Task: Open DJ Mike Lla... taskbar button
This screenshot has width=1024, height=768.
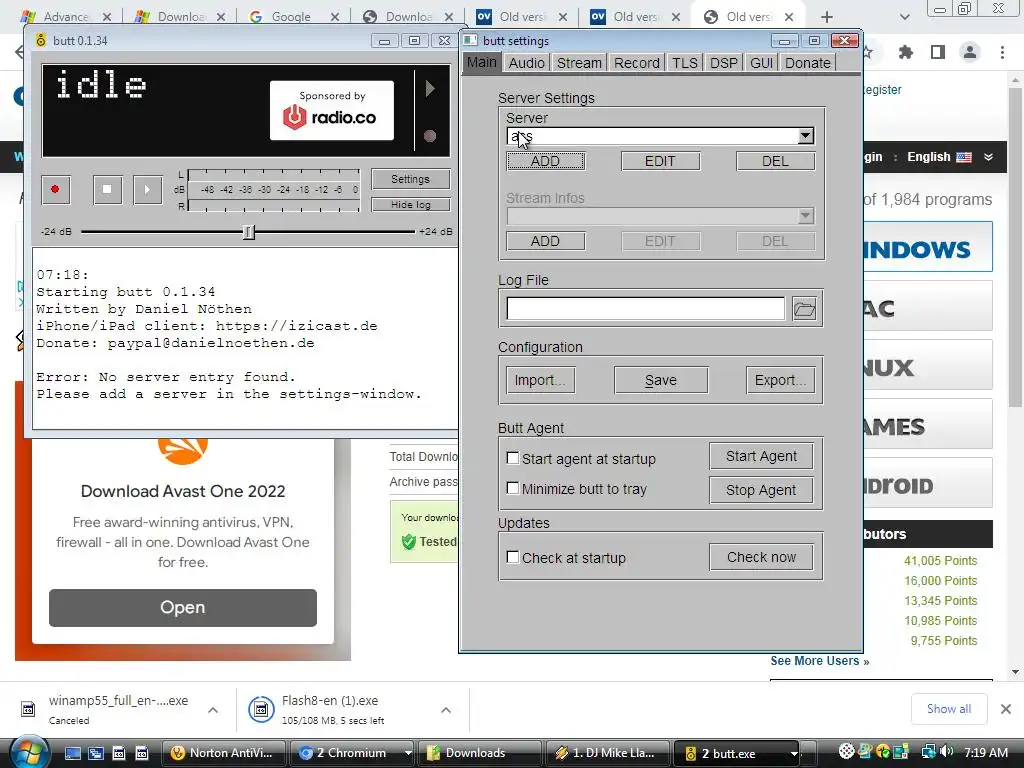Action: pyautogui.click(x=607, y=753)
